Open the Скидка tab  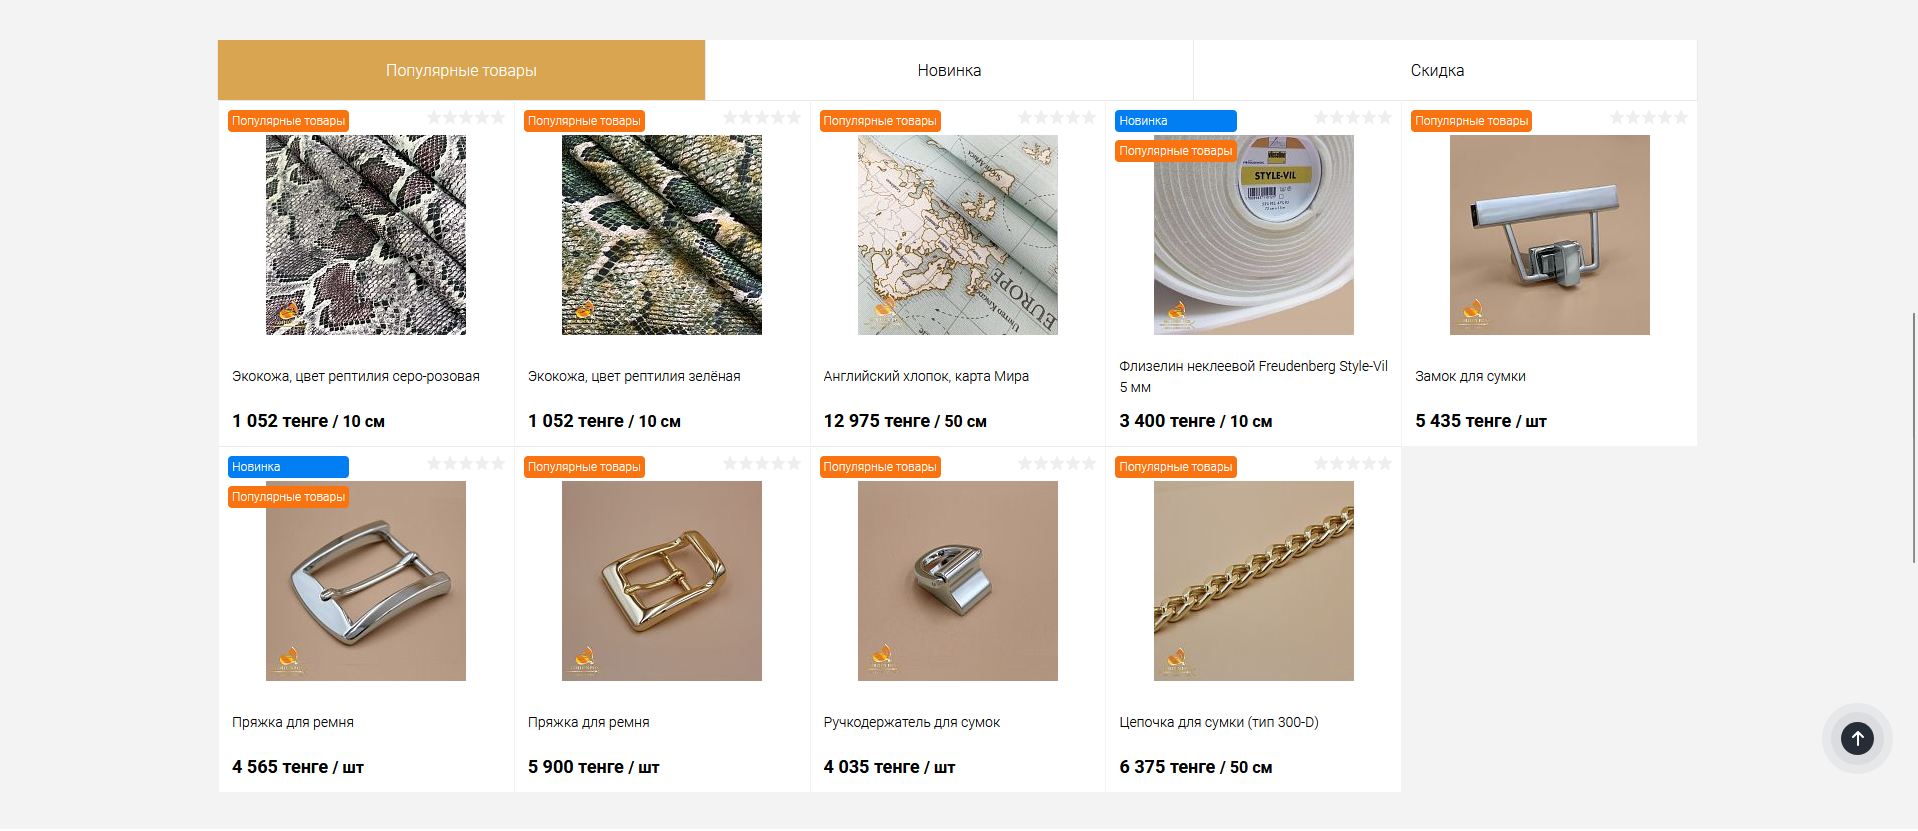[x=1437, y=70]
